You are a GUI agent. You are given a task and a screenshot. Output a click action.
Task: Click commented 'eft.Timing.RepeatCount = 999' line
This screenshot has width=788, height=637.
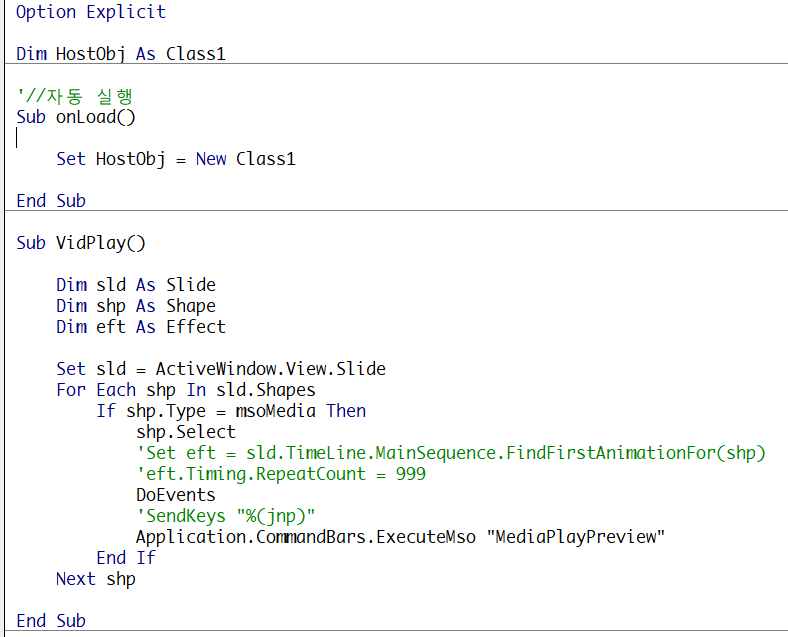pyautogui.click(x=281, y=474)
